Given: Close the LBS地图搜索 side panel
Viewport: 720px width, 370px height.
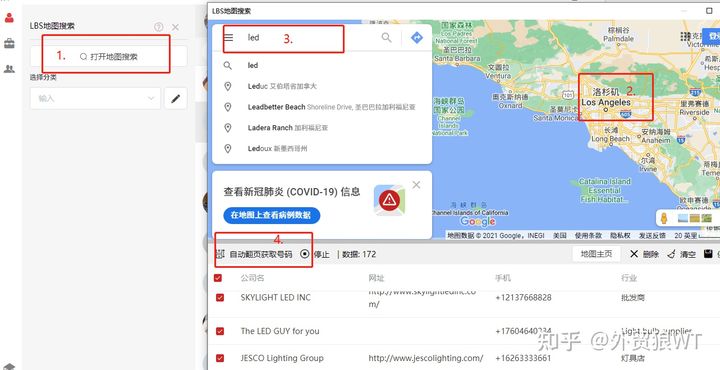Looking at the screenshot, I should click(x=175, y=27).
